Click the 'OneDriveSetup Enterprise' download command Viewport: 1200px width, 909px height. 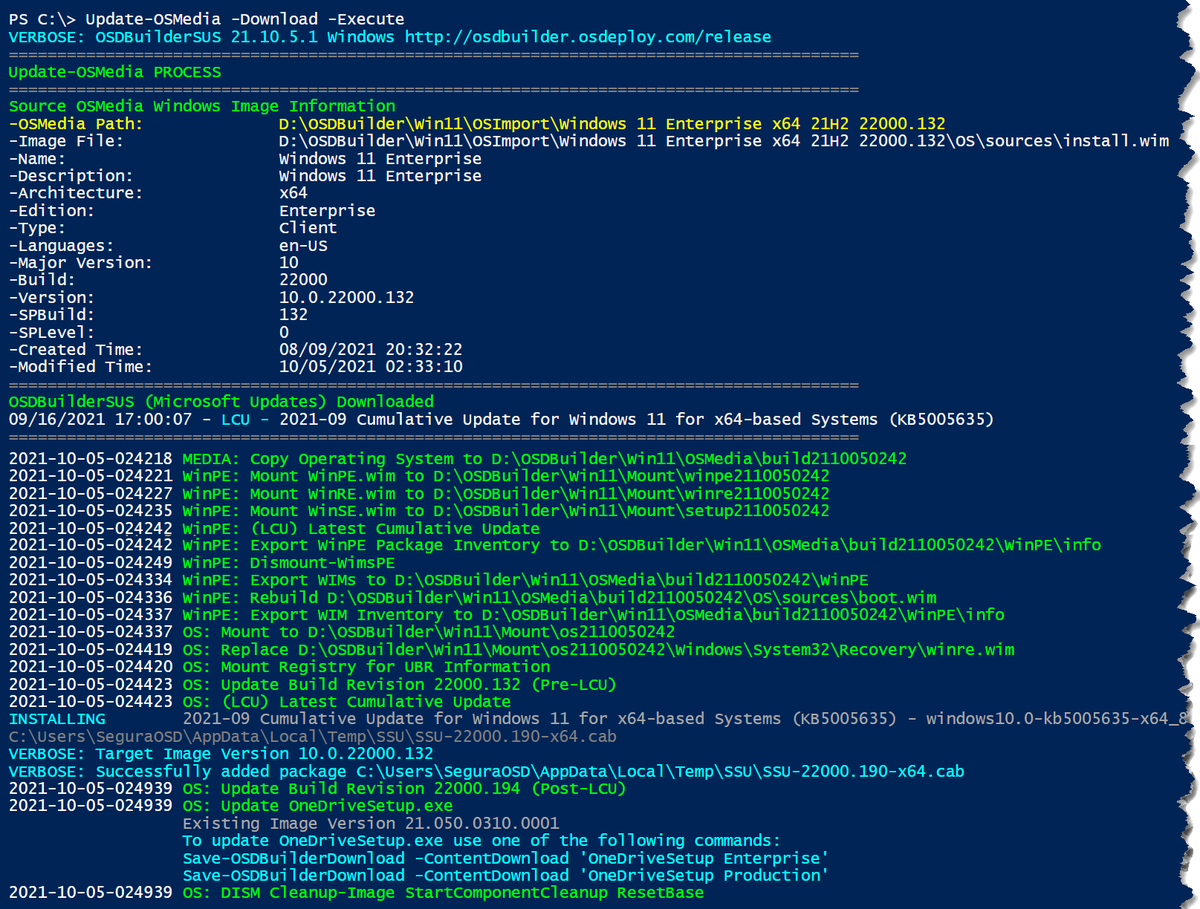(506, 858)
